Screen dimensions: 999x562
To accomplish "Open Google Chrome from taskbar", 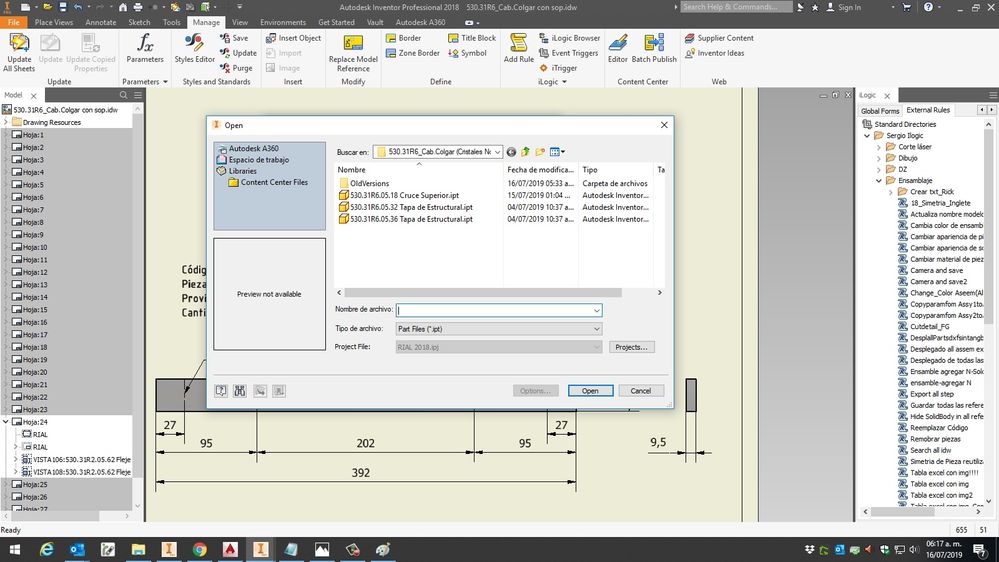I will point(199,549).
